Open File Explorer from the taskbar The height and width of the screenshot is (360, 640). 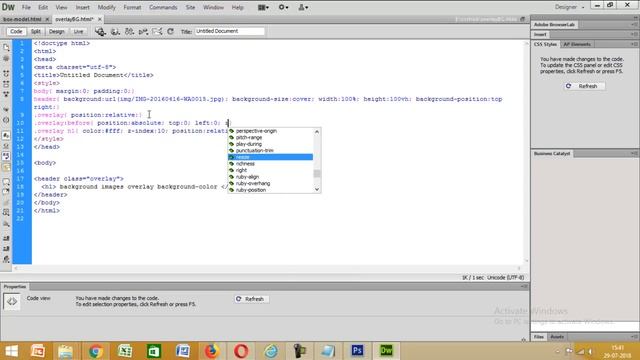coord(65,351)
